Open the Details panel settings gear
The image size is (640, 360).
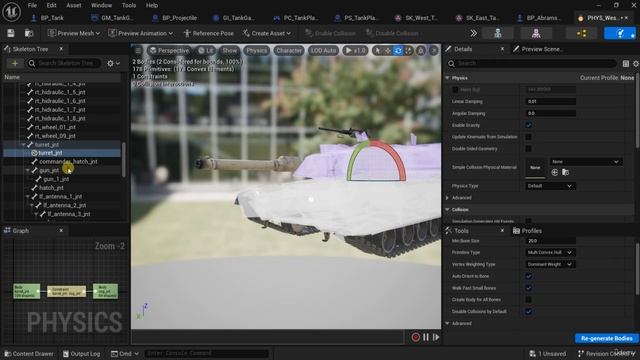(x=636, y=63)
